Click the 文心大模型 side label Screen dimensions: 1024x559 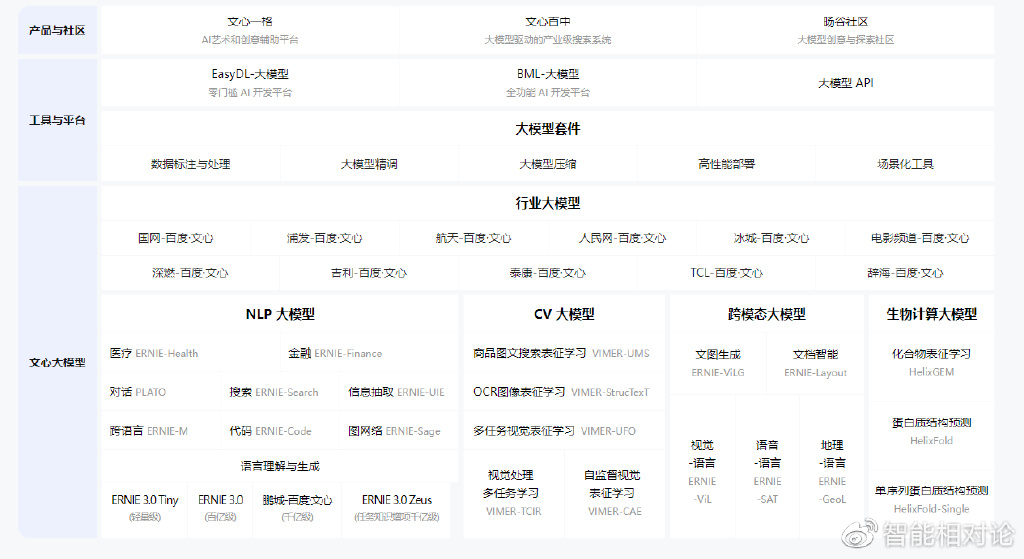click(x=57, y=362)
